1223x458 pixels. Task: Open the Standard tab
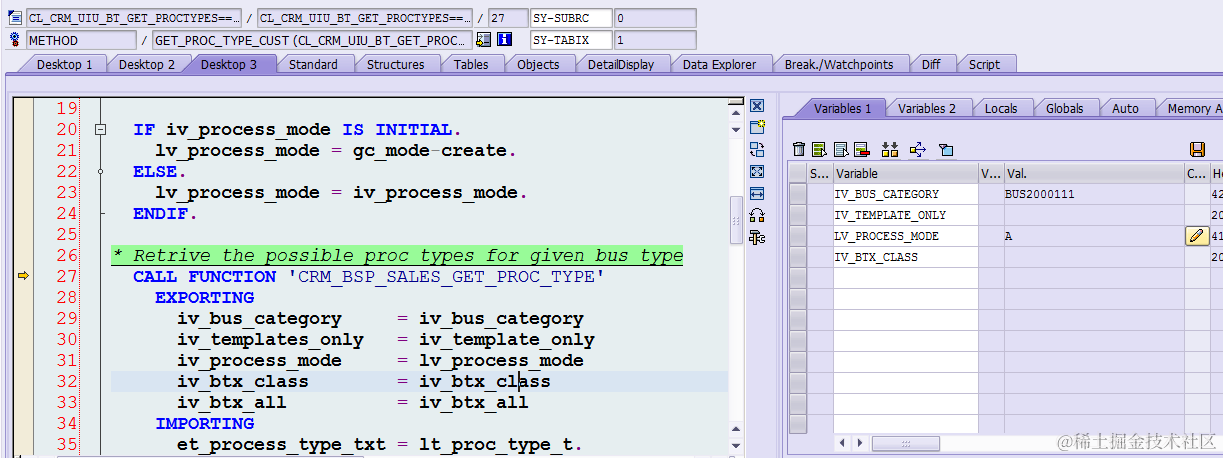[313, 64]
